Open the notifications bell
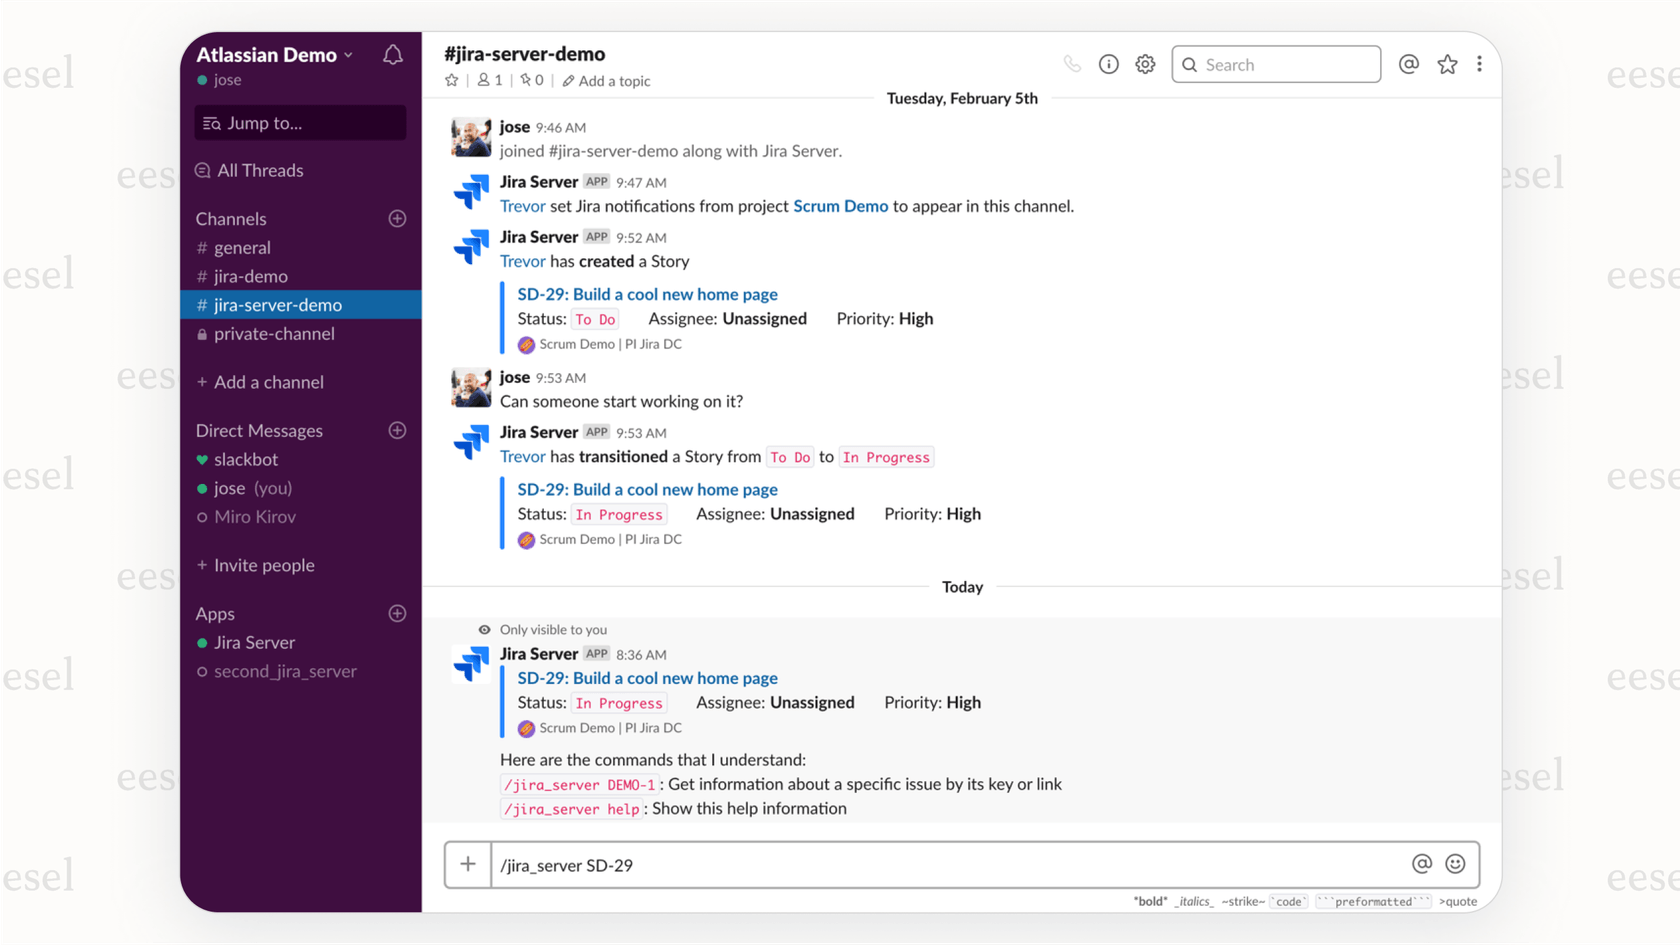 tap(392, 55)
